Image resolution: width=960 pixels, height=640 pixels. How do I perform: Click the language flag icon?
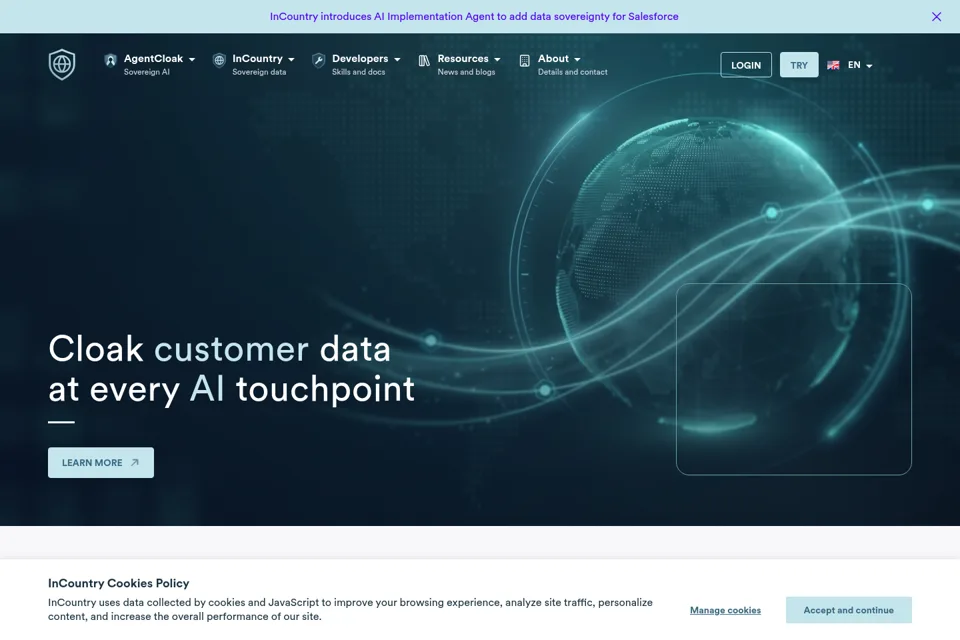[833, 65]
